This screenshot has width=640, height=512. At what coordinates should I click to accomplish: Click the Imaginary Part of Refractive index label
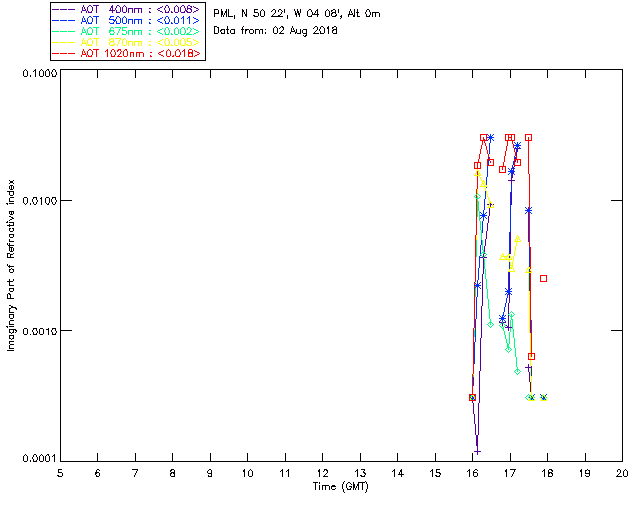11,265
